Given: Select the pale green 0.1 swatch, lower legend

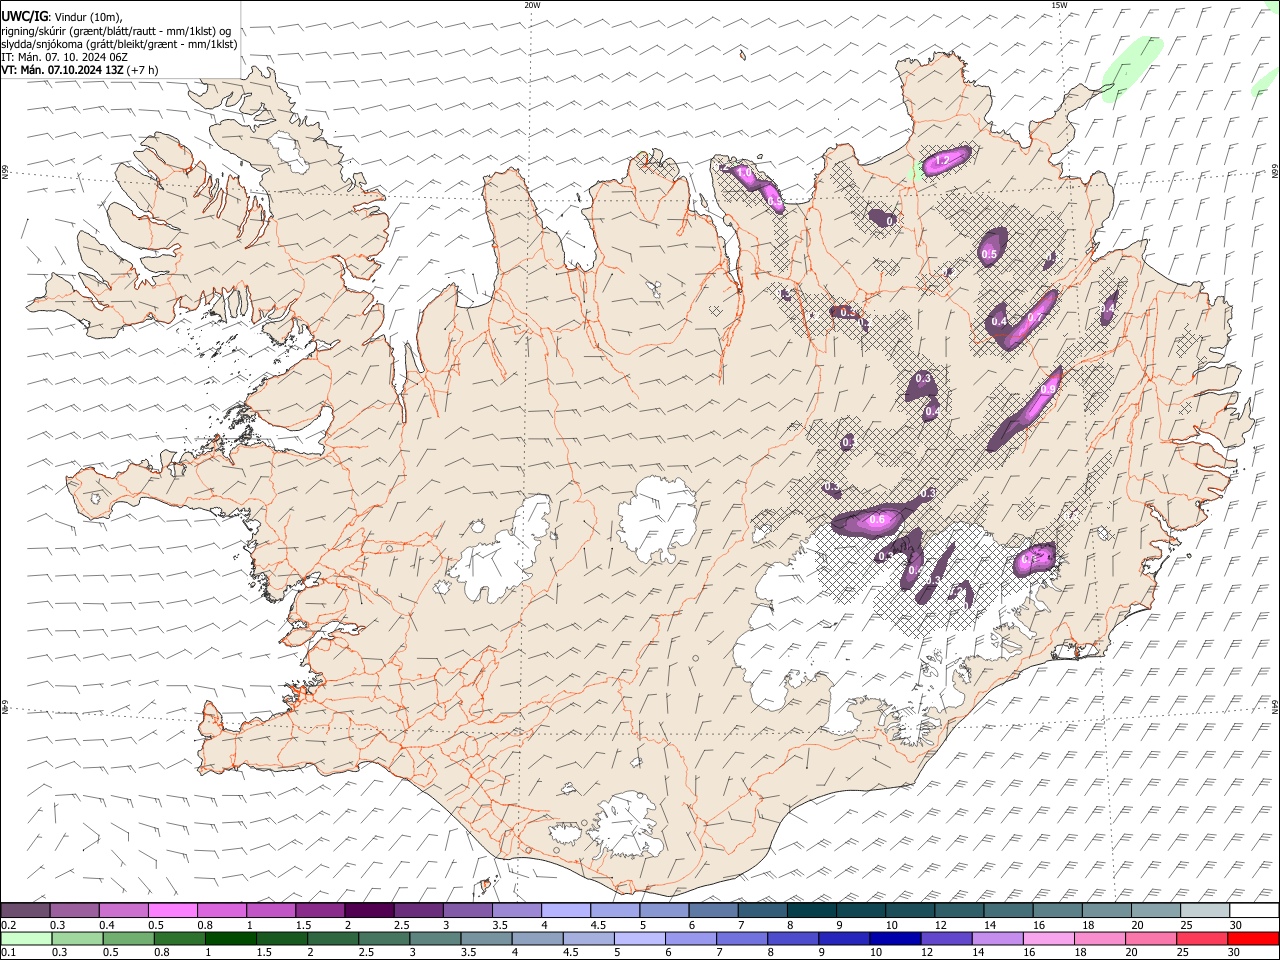Looking at the screenshot, I should 27,938.
